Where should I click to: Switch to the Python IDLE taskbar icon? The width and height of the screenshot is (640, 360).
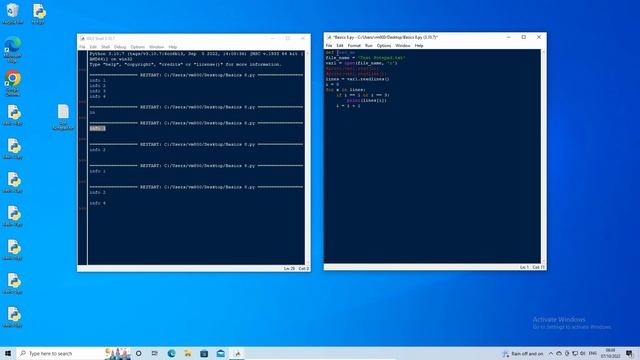click(x=237, y=353)
